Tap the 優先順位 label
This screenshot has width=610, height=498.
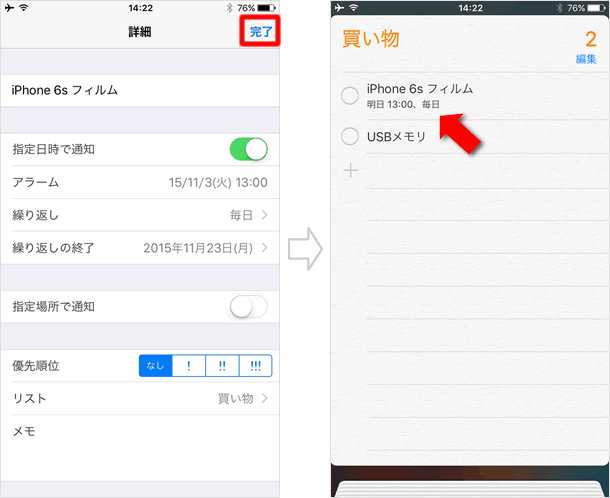point(36,366)
